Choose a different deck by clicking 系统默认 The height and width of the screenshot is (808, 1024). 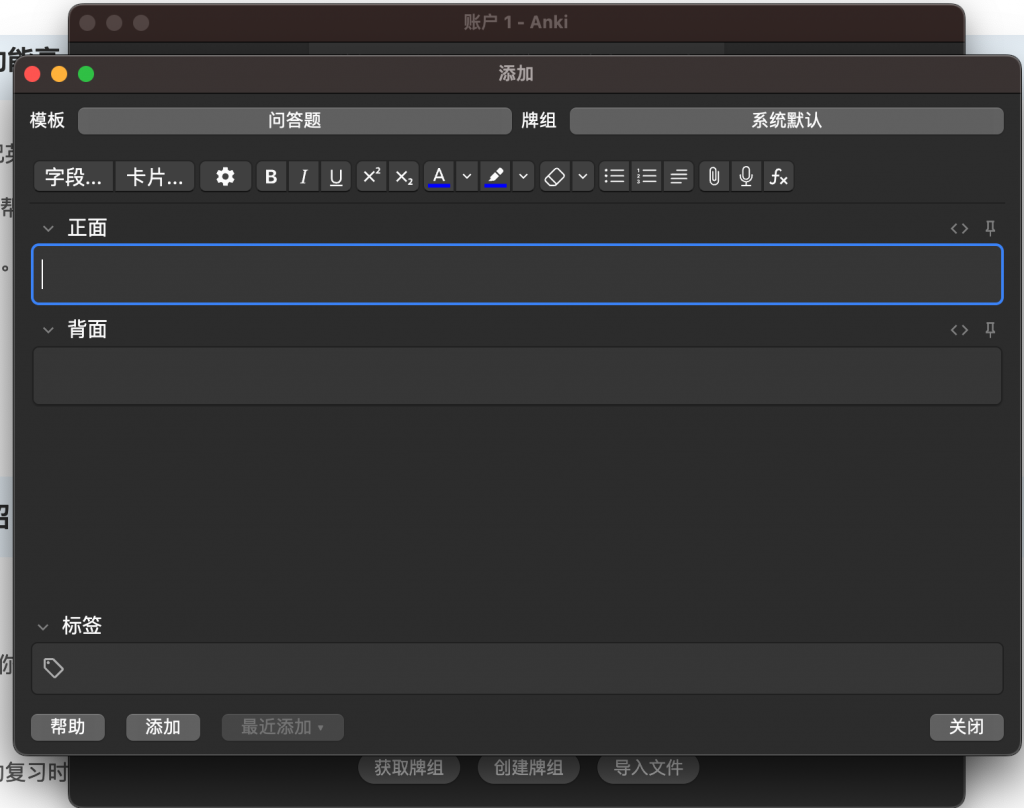point(786,120)
